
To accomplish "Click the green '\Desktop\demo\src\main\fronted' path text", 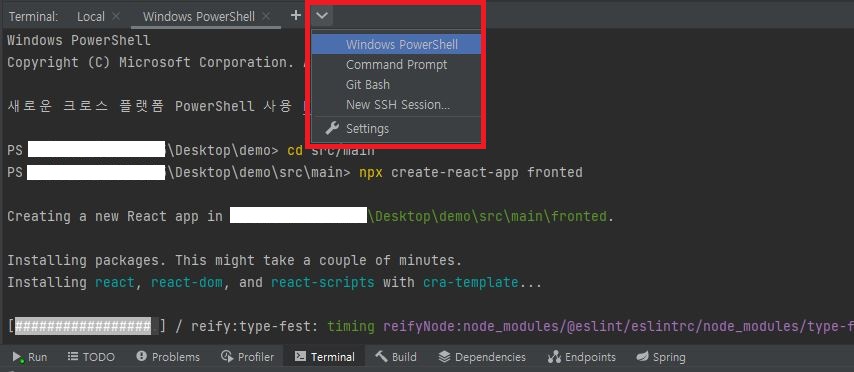I will [x=487, y=216].
